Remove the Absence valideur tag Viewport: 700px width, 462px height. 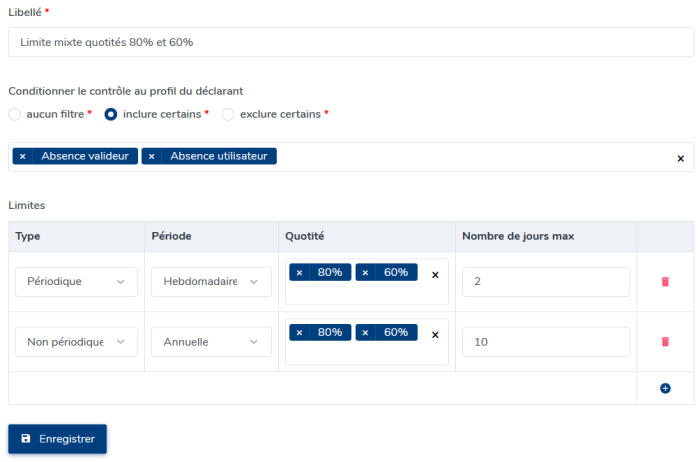[23, 156]
